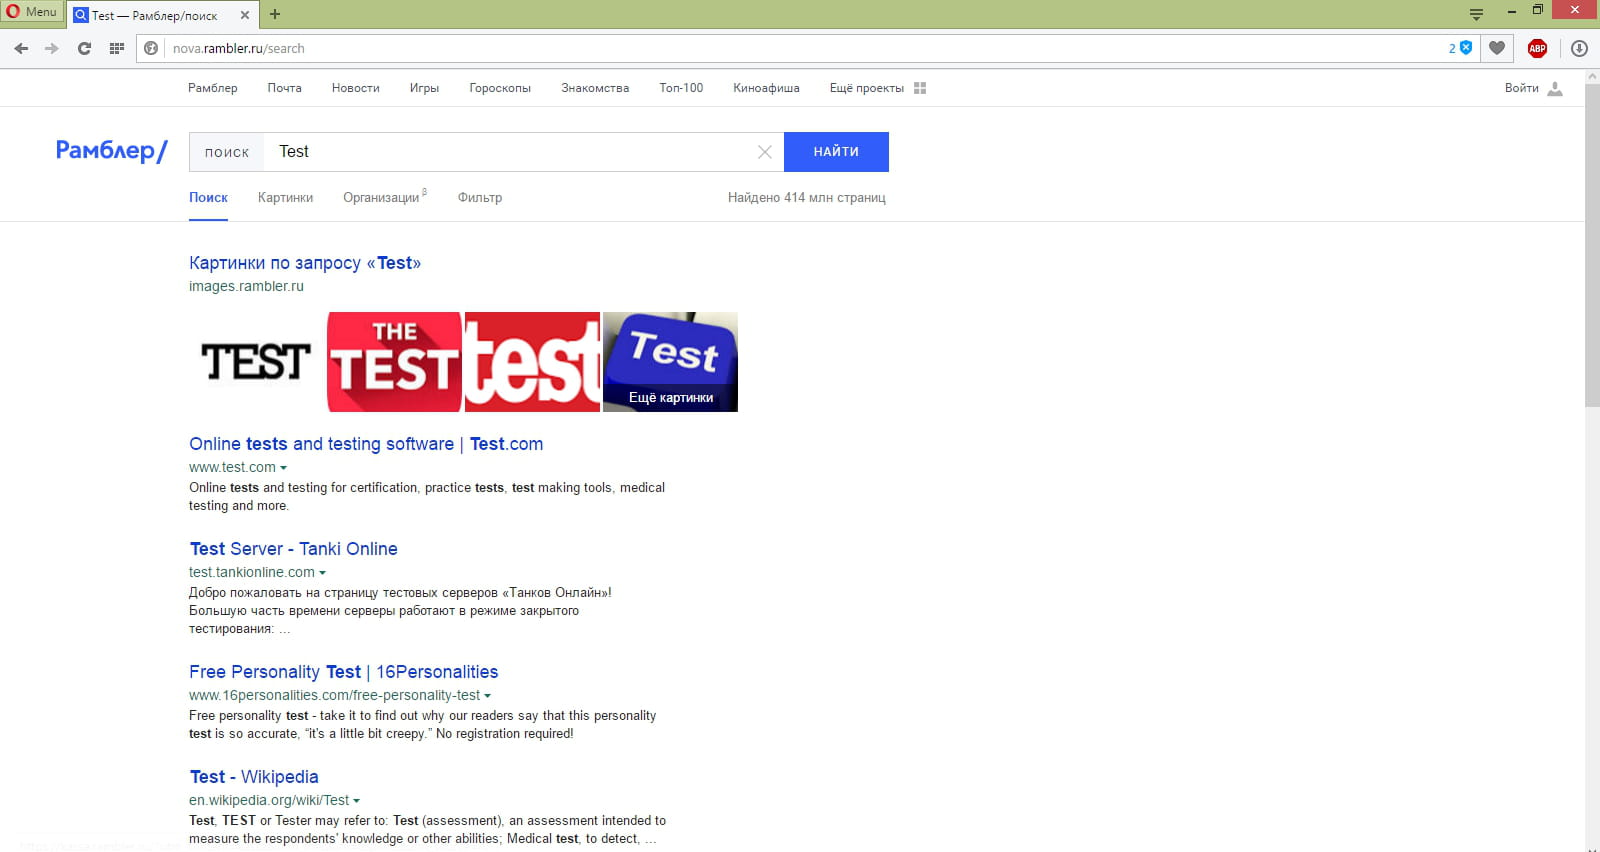Expand the www.test.com dropdown arrow

pyautogui.click(x=283, y=468)
